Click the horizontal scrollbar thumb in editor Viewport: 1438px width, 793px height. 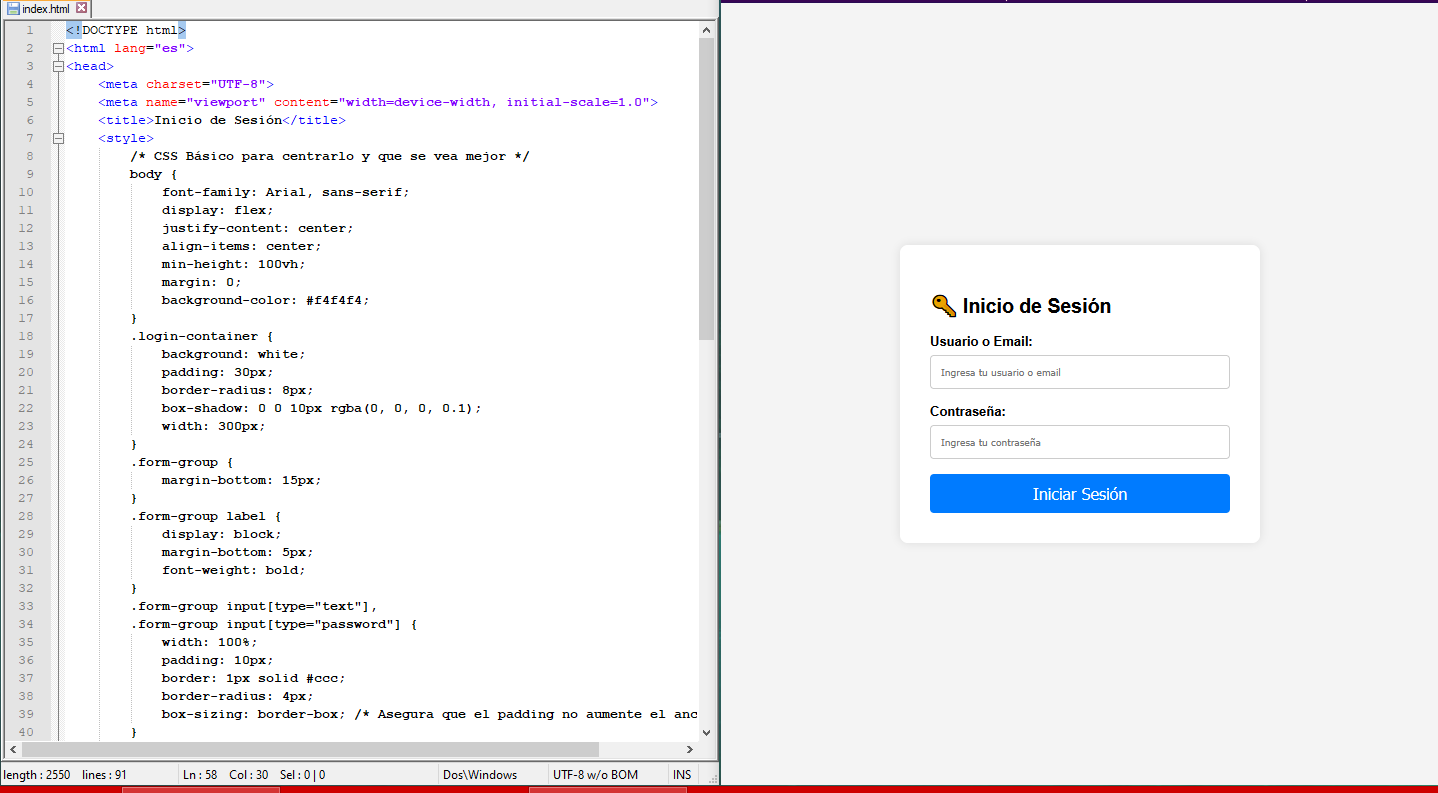(310, 749)
